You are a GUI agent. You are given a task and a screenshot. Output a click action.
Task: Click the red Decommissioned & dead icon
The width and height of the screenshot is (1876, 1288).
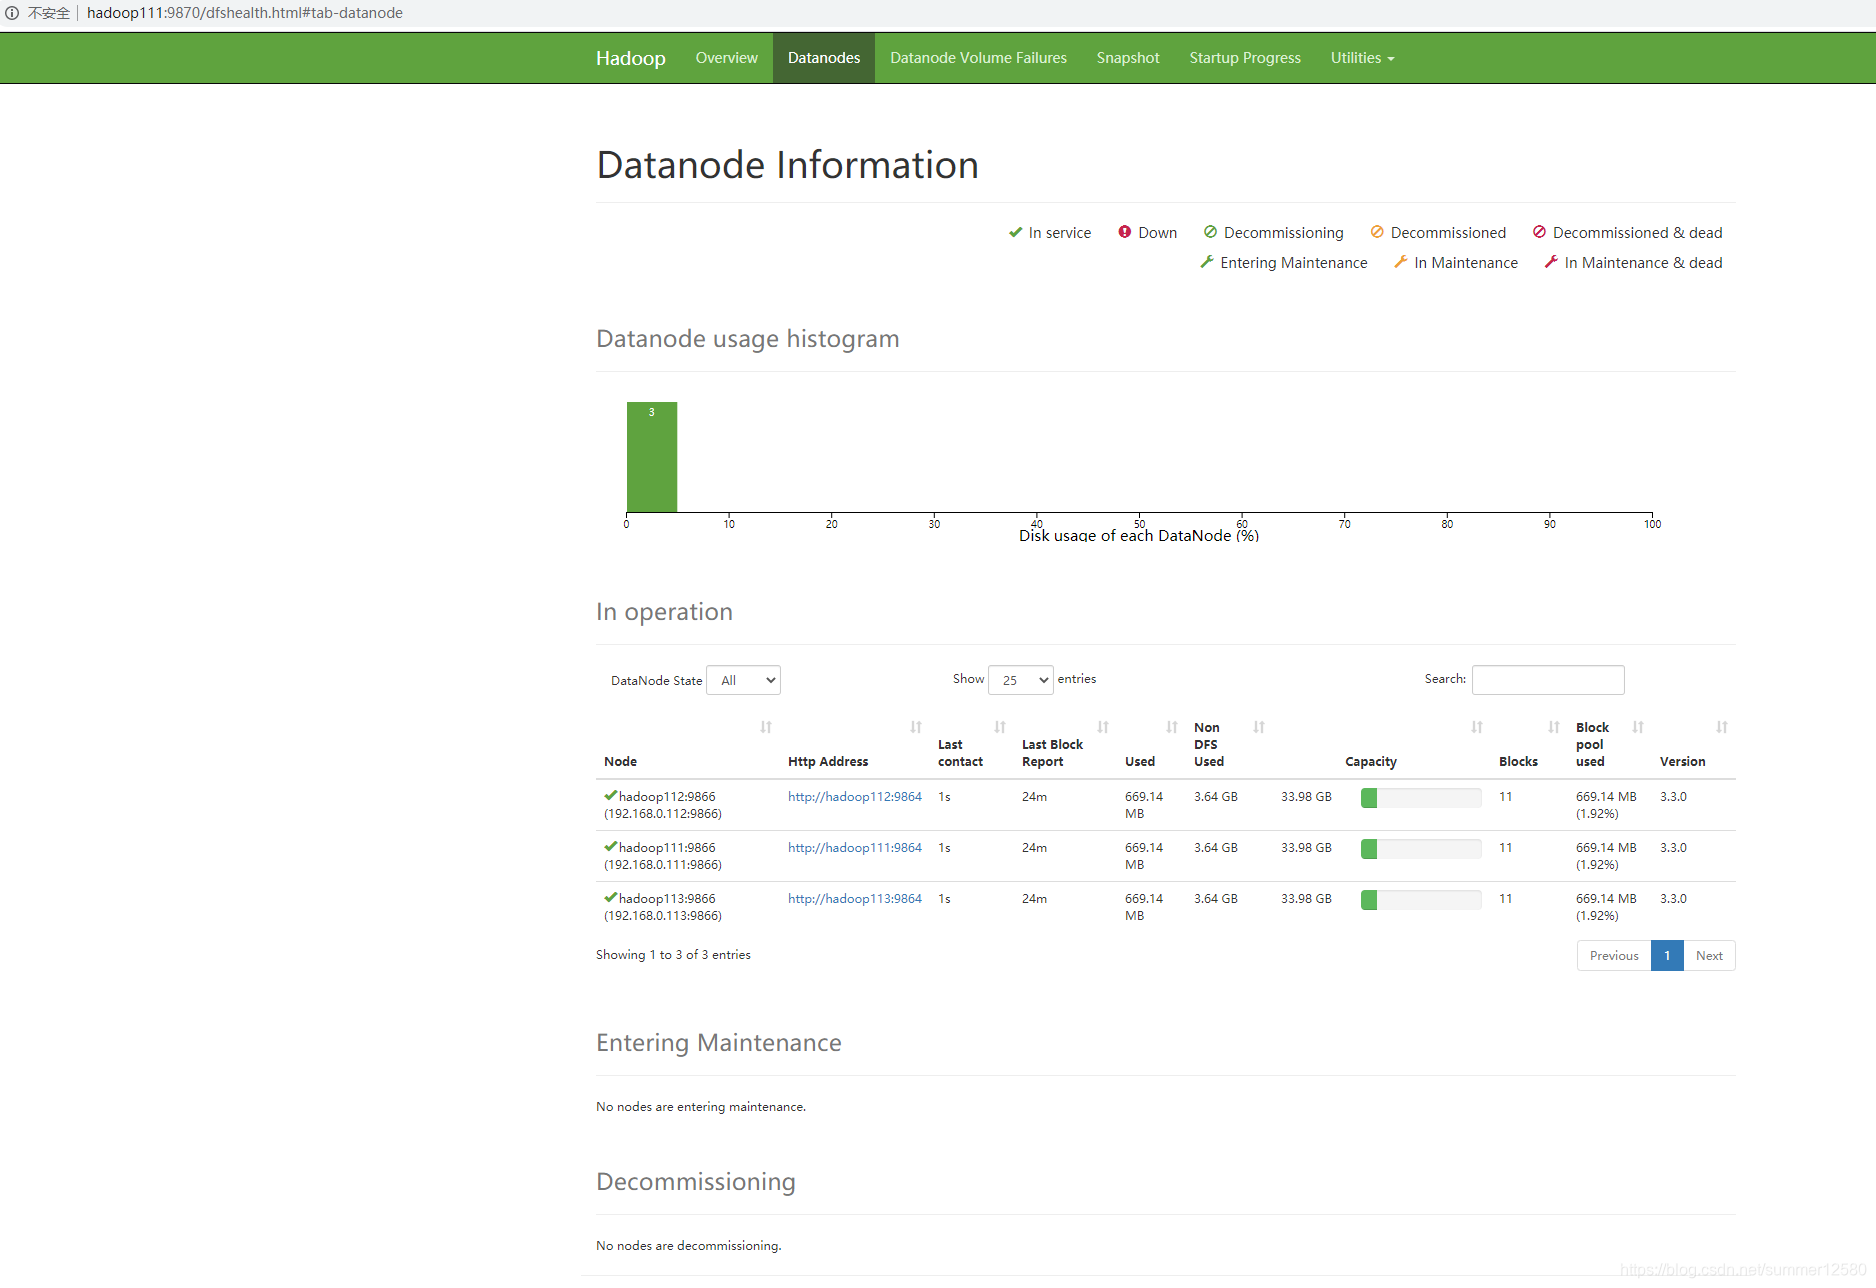1539,232
